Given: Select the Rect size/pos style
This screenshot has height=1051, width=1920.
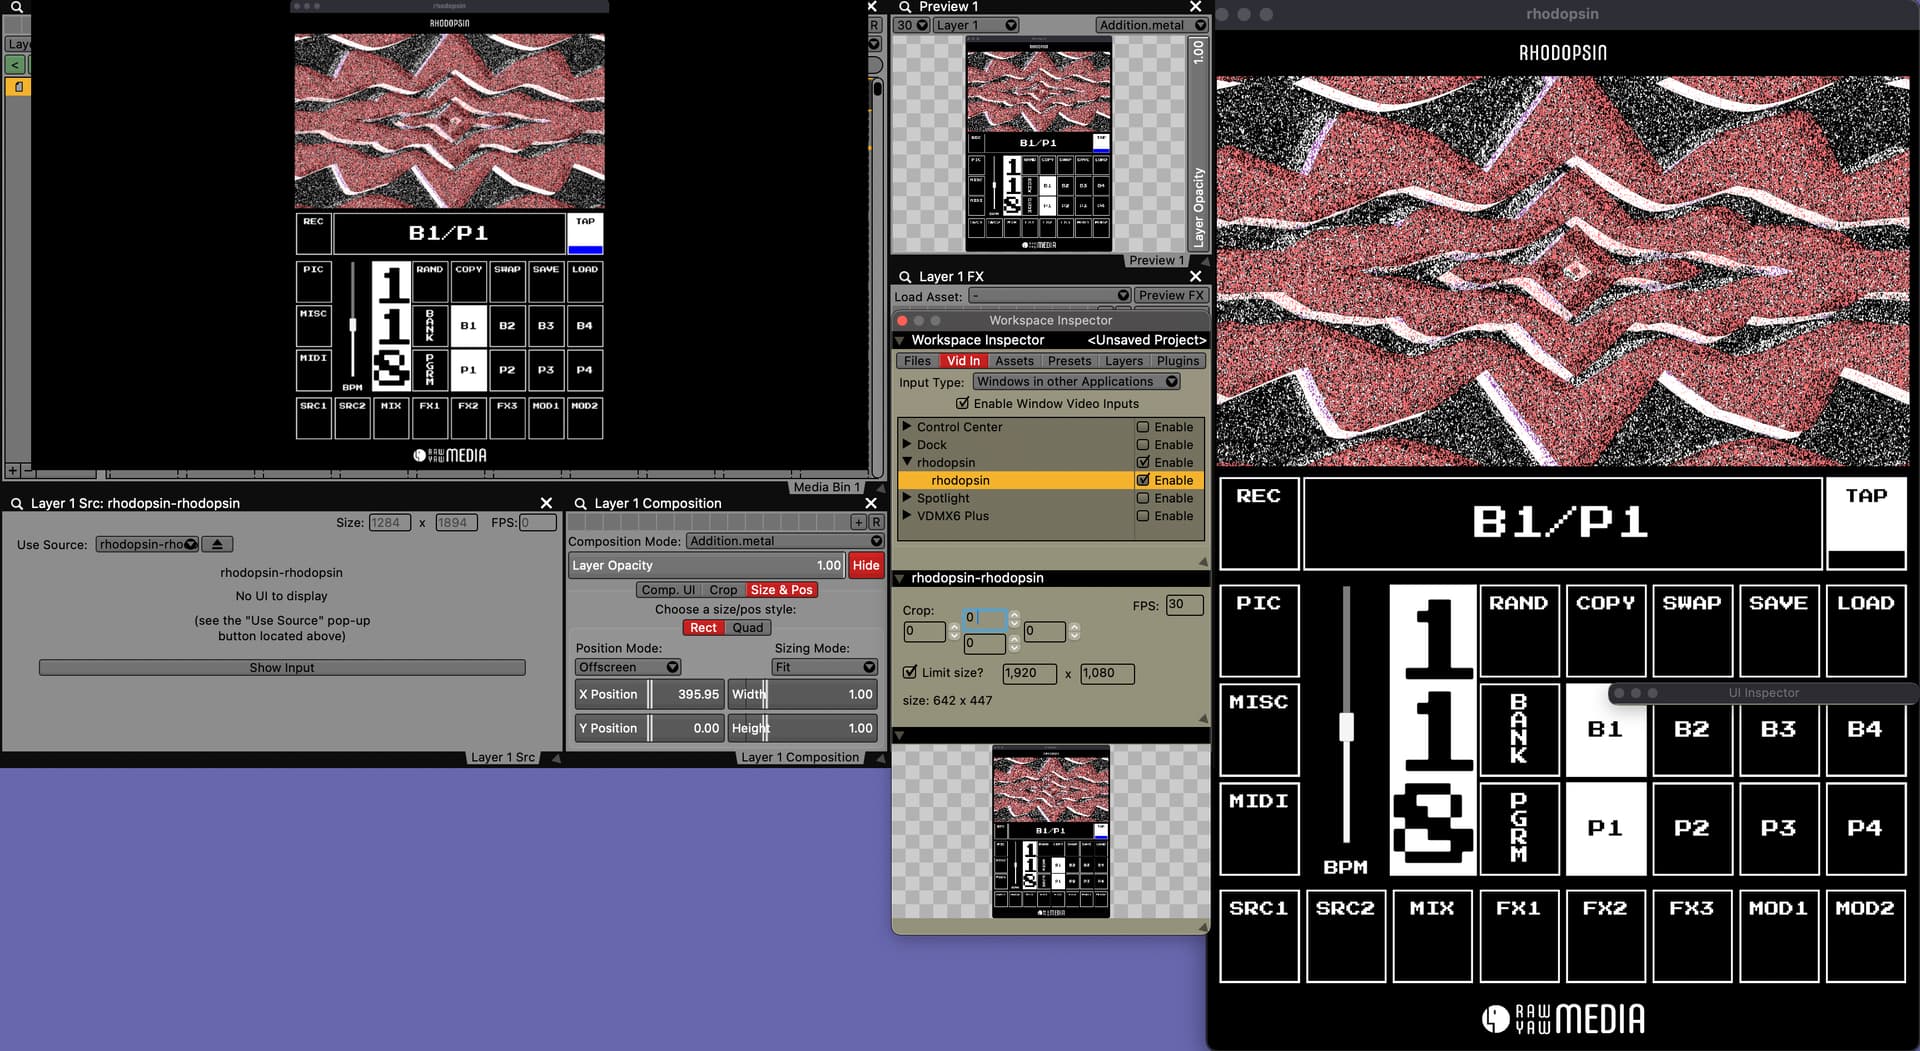Looking at the screenshot, I should click(x=703, y=628).
